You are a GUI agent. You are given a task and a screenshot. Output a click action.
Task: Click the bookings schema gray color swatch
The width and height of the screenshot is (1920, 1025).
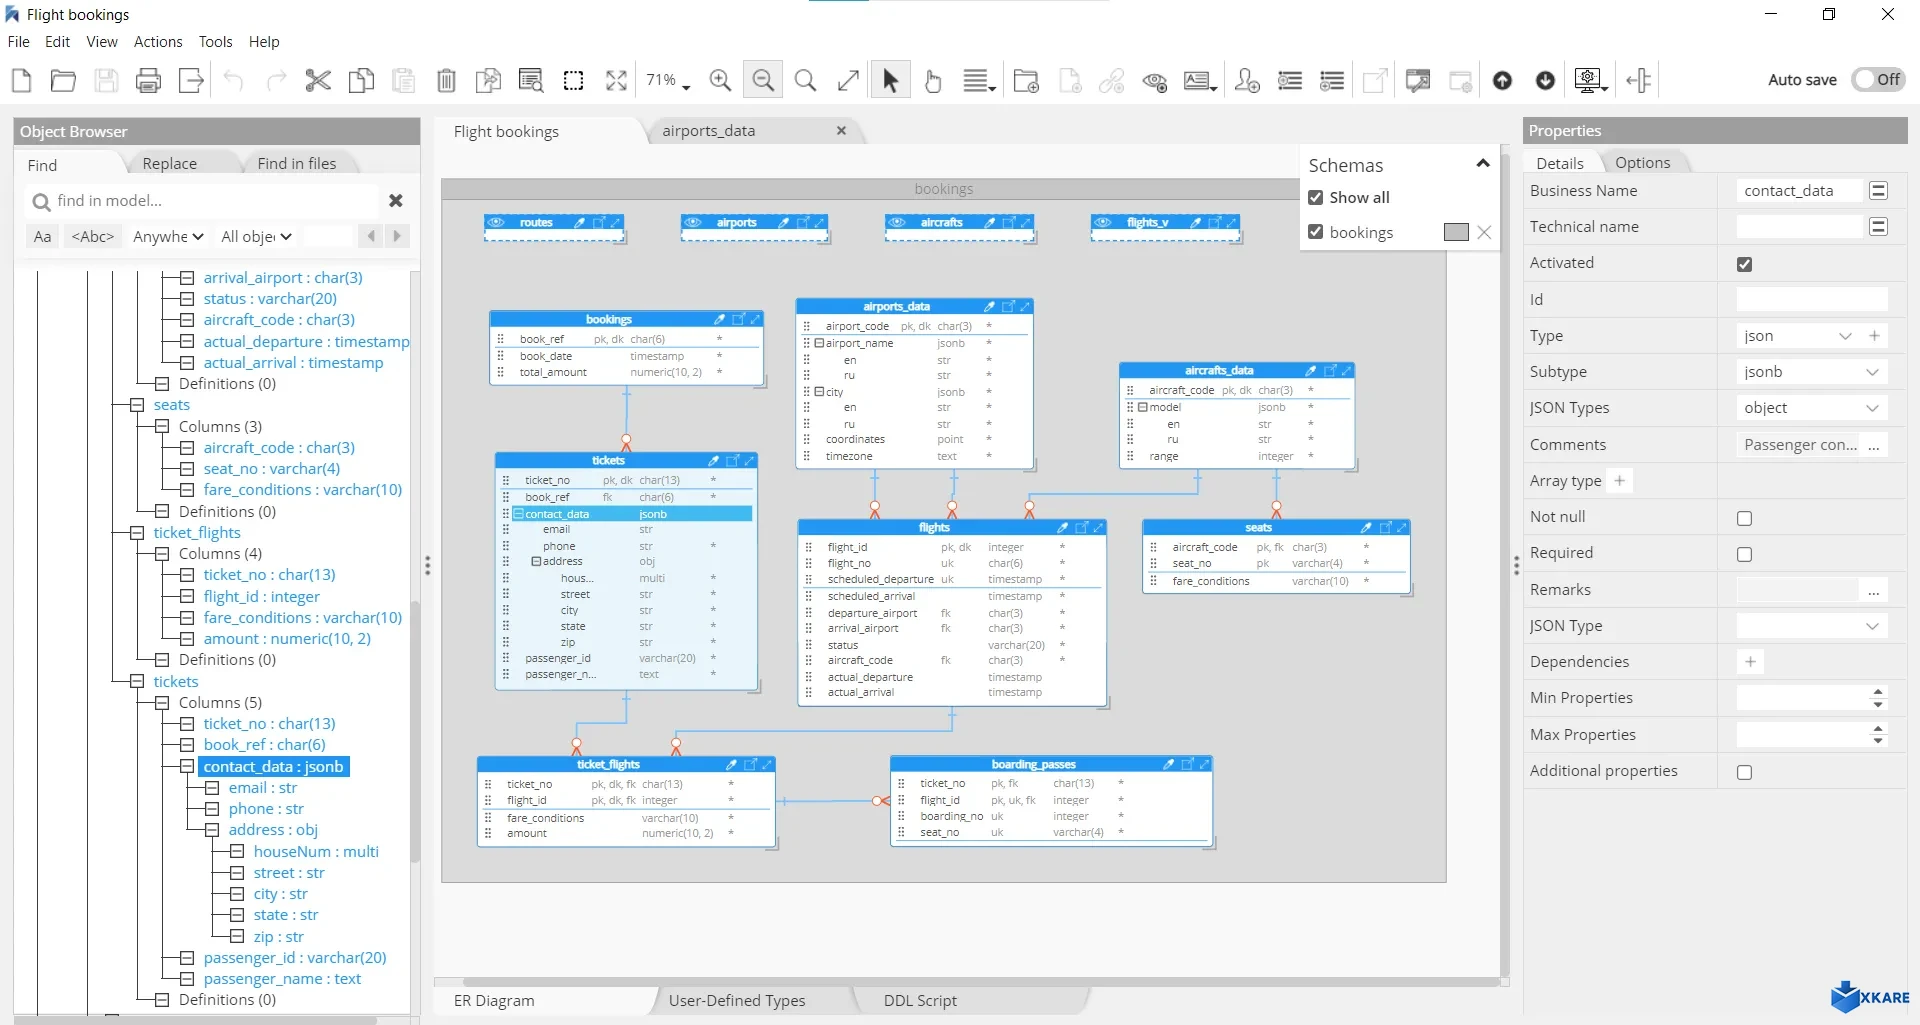pos(1456,232)
